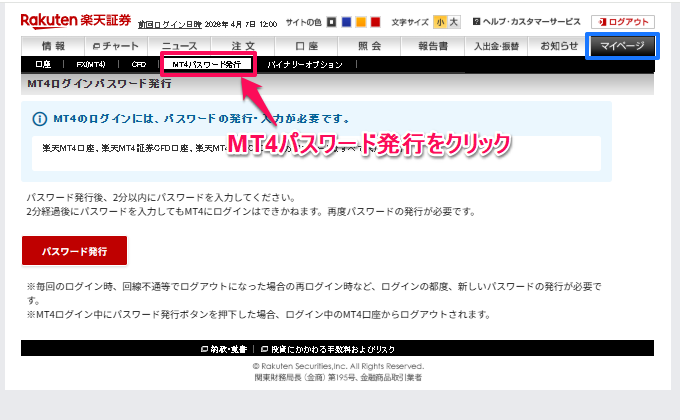Click the ログアウト logout button

click(623, 21)
